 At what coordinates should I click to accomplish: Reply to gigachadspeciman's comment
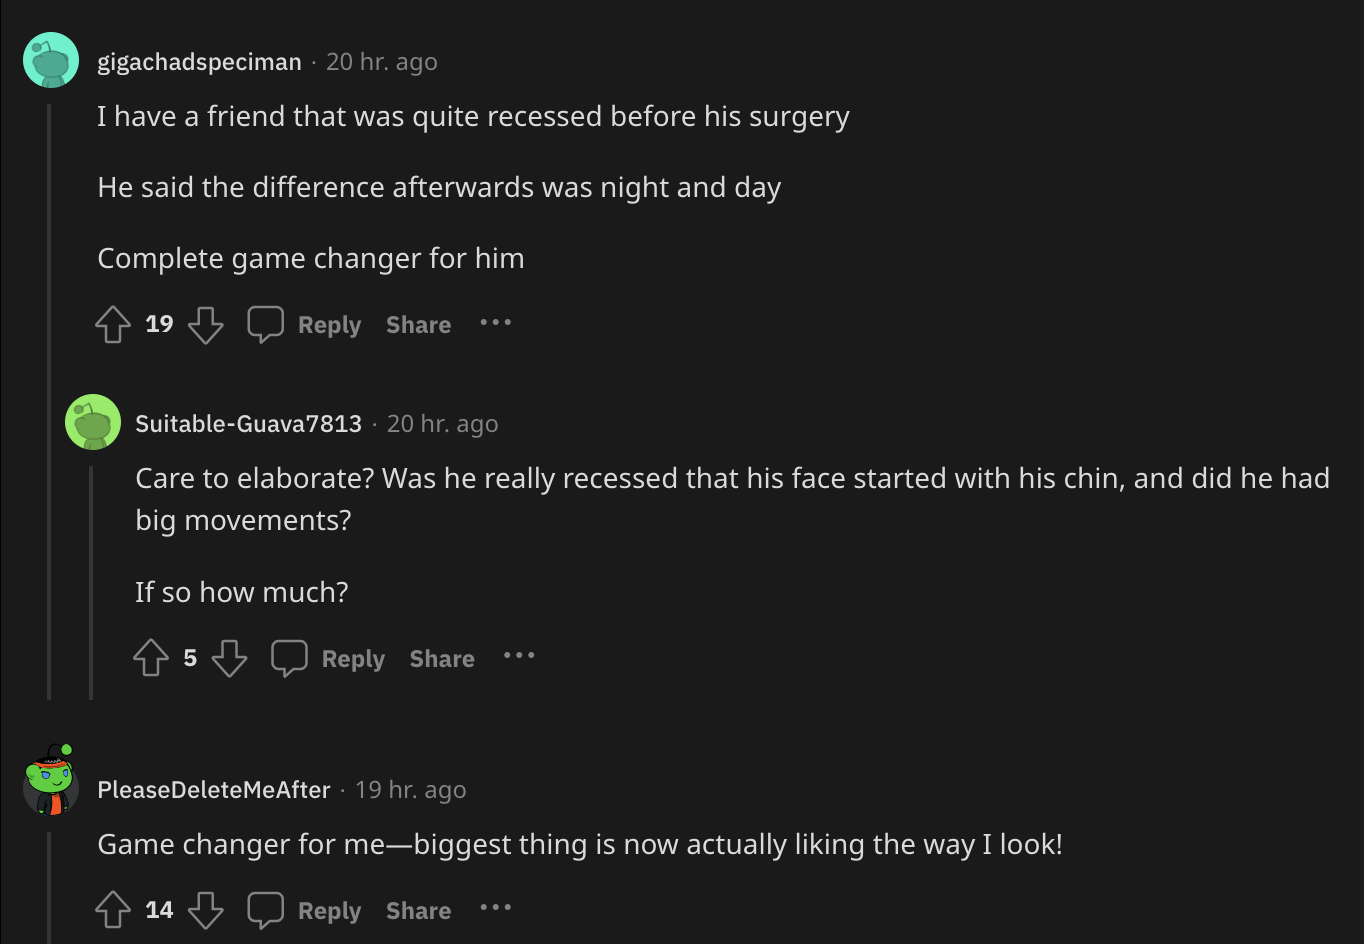point(305,325)
